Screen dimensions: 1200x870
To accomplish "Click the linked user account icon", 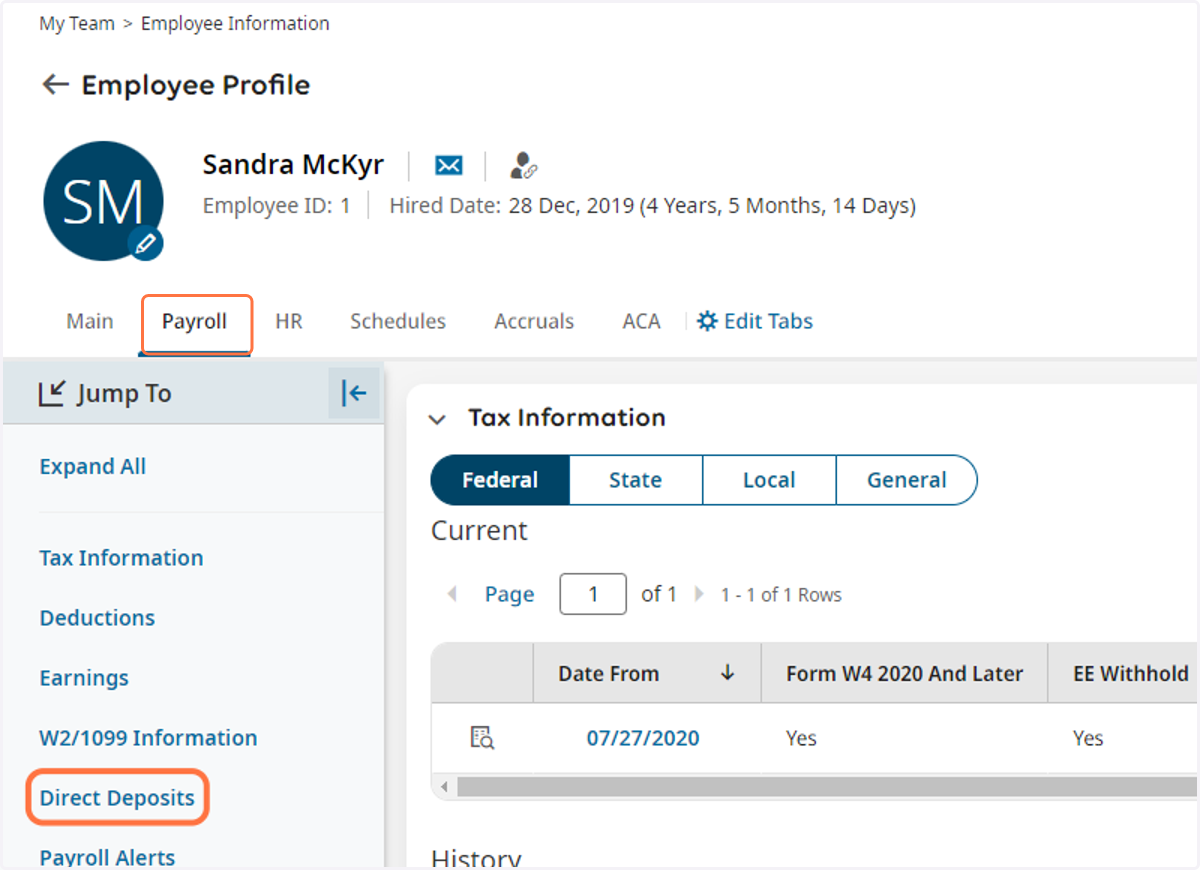I will (x=524, y=165).
